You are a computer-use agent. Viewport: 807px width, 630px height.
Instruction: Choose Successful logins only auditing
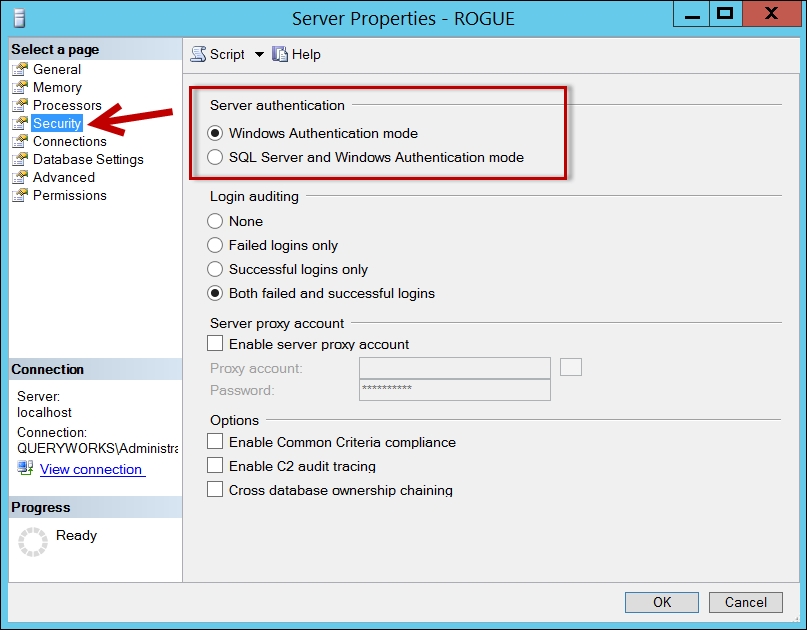pyautogui.click(x=215, y=269)
